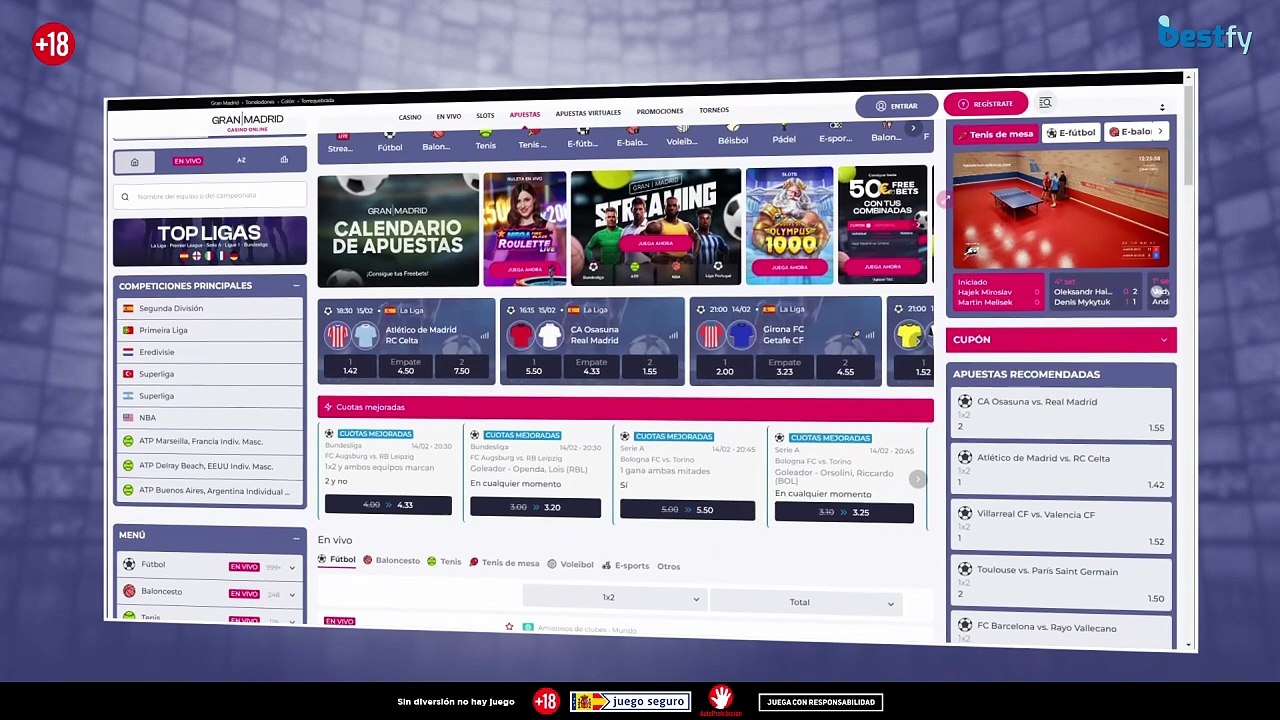Open Apuestas Virtuales menu item
This screenshot has height=720, width=1280.
[588, 113]
